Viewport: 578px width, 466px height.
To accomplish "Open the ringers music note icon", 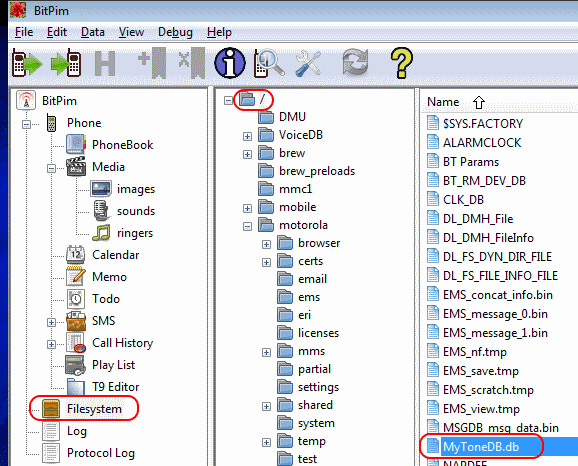I will pyautogui.click(x=101, y=233).
